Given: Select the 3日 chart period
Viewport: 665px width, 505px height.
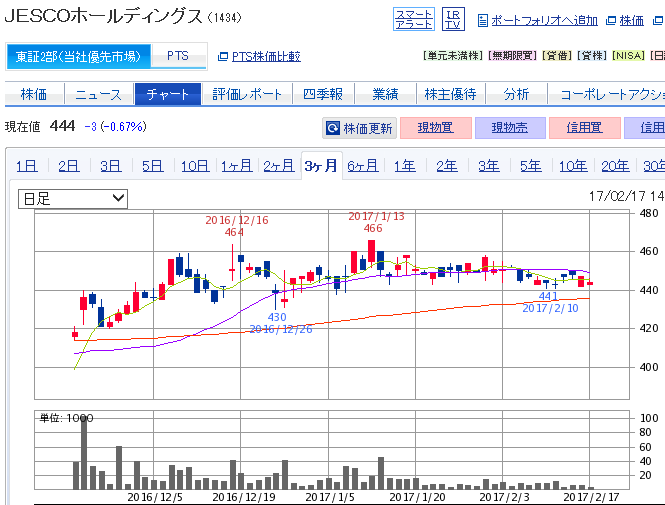Looking at the screenshot, I should tap(111, 166).
